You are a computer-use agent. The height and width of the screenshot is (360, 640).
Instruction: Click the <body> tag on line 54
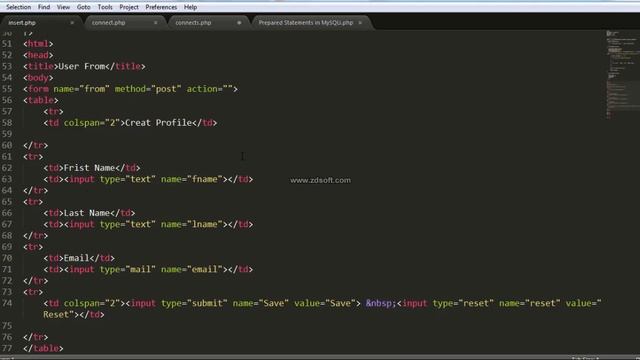[38, 78]
